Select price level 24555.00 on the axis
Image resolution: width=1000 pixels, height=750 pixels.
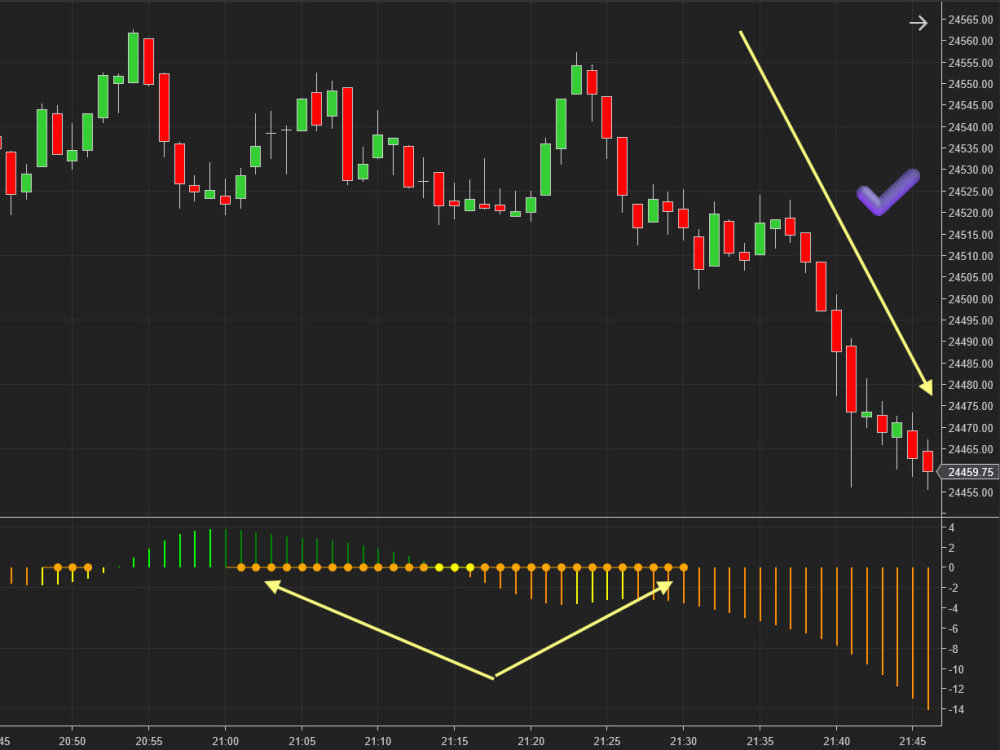point(971,62)
